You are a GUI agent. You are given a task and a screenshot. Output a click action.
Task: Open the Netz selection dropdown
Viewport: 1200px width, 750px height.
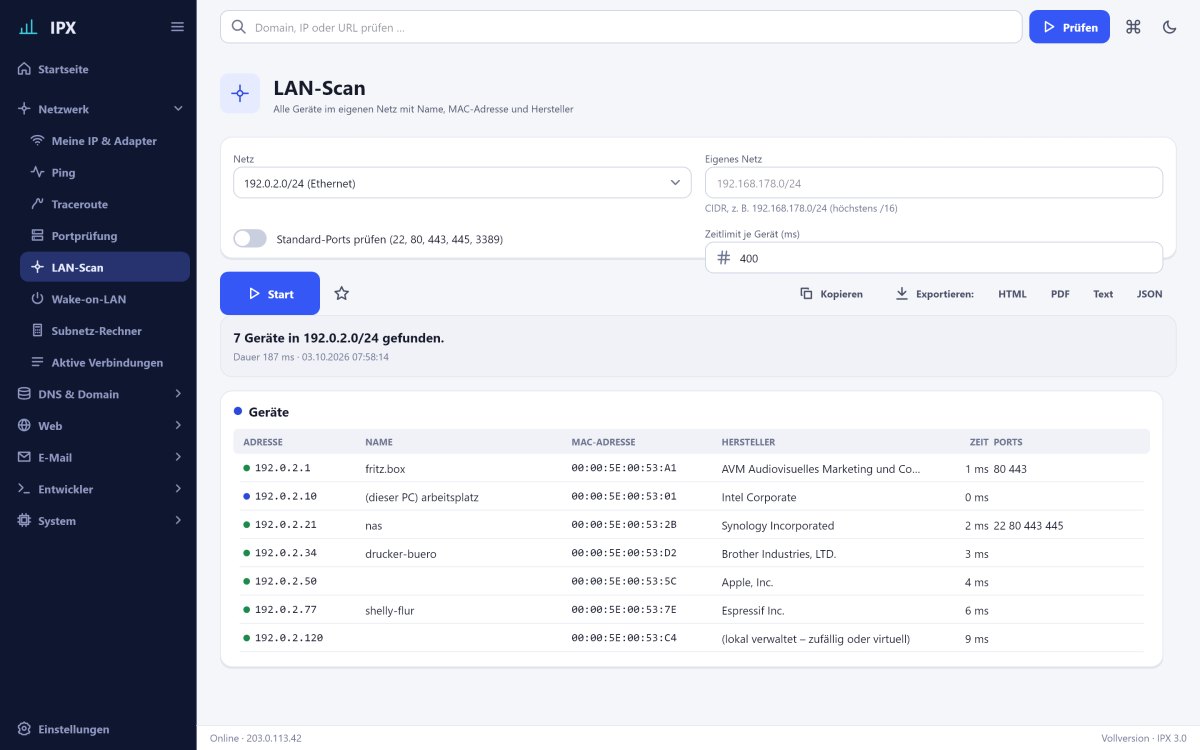(462, 183)
